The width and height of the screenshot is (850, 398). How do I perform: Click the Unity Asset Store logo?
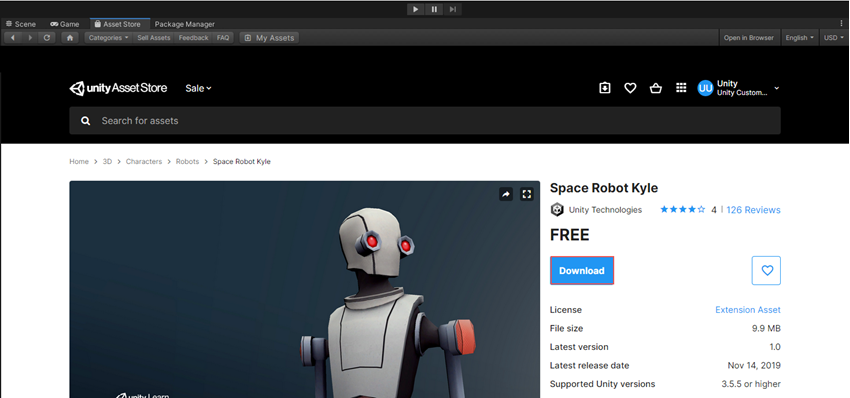point(118,88)
